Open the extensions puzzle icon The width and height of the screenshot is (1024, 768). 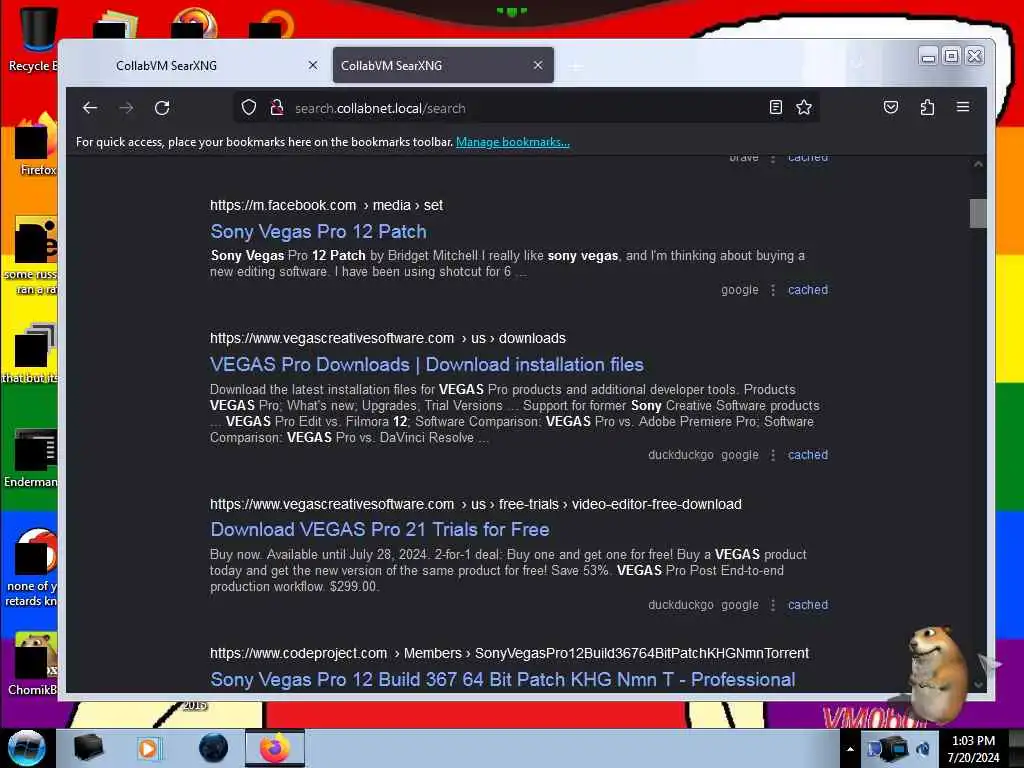coord(927,107)
